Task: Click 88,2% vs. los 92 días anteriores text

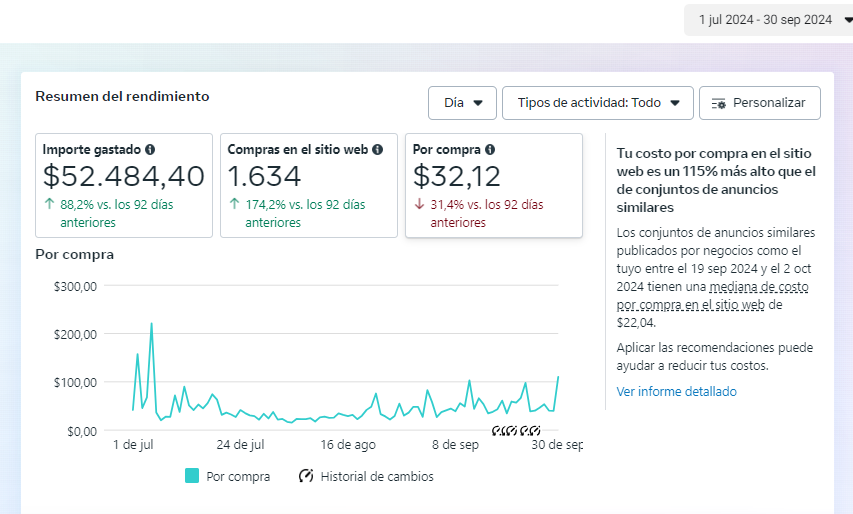Action: tap(116, 213)
